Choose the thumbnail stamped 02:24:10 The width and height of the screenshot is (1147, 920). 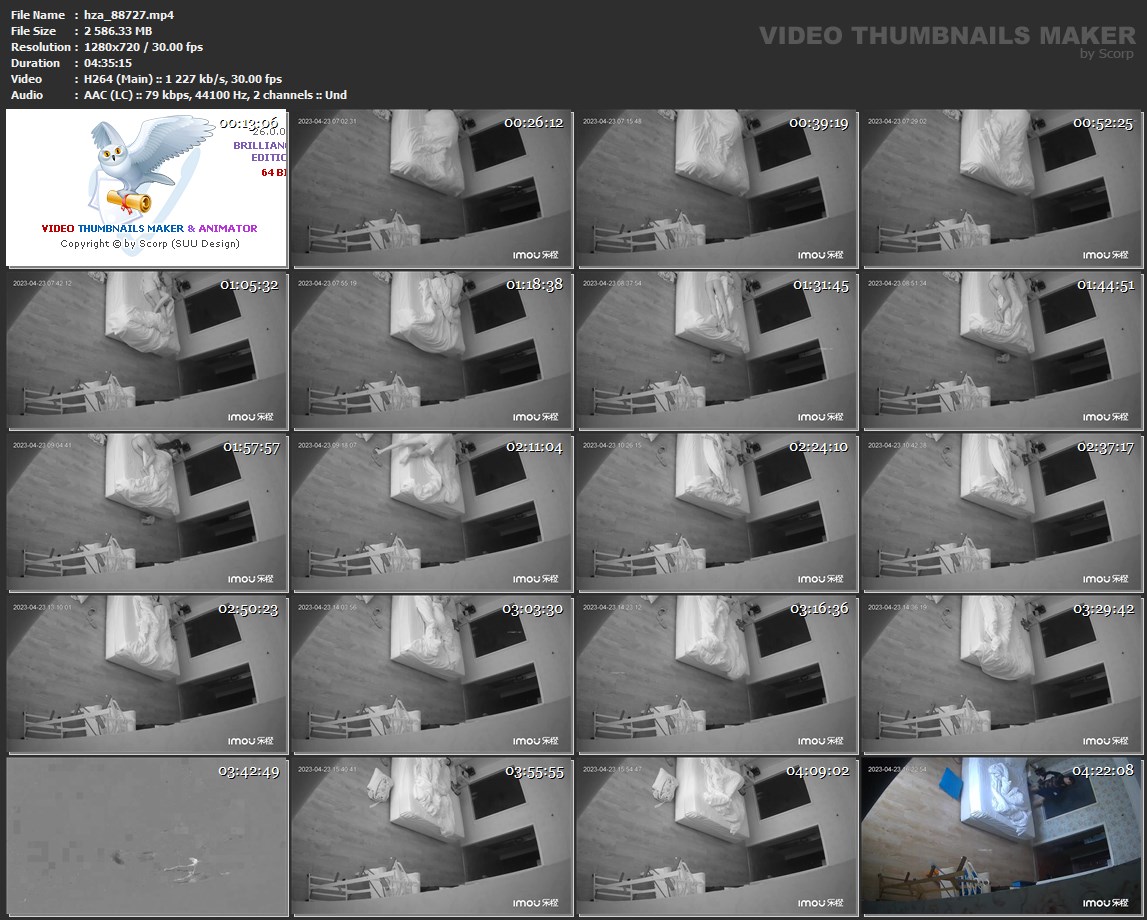point(718,513)
